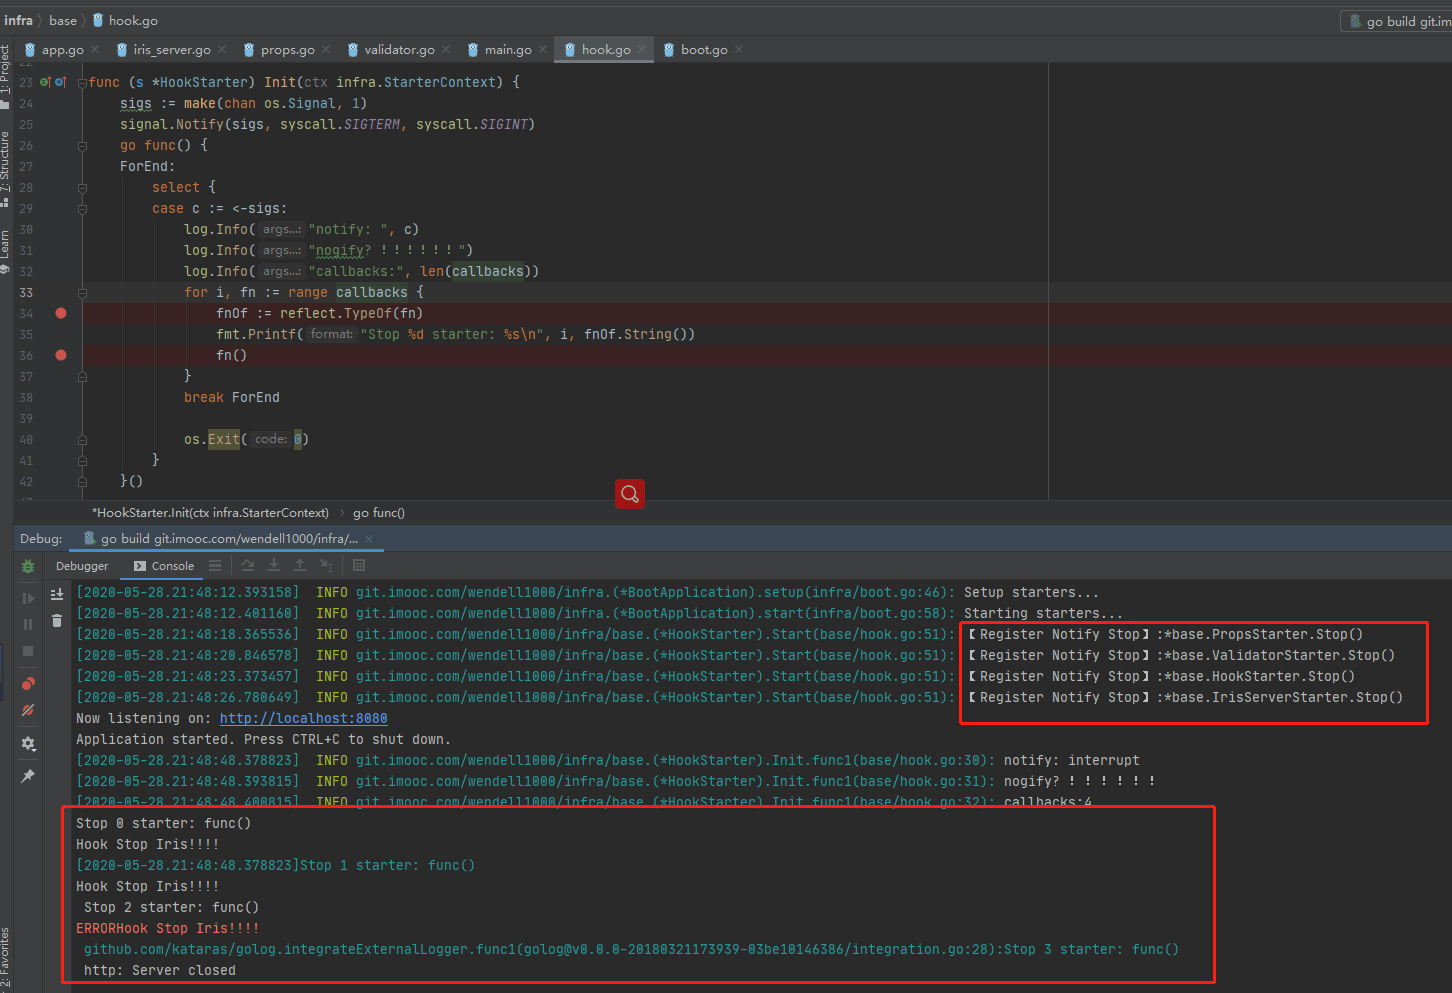Viewport: 1452px width, 993px height.
Task: Click the Rerun debug bug icon
Action: tap(28, 566)
